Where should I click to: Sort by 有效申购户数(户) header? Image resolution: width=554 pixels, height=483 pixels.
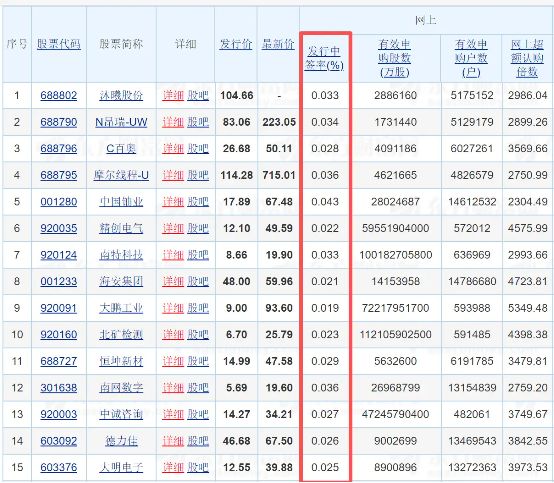point(471,58)
